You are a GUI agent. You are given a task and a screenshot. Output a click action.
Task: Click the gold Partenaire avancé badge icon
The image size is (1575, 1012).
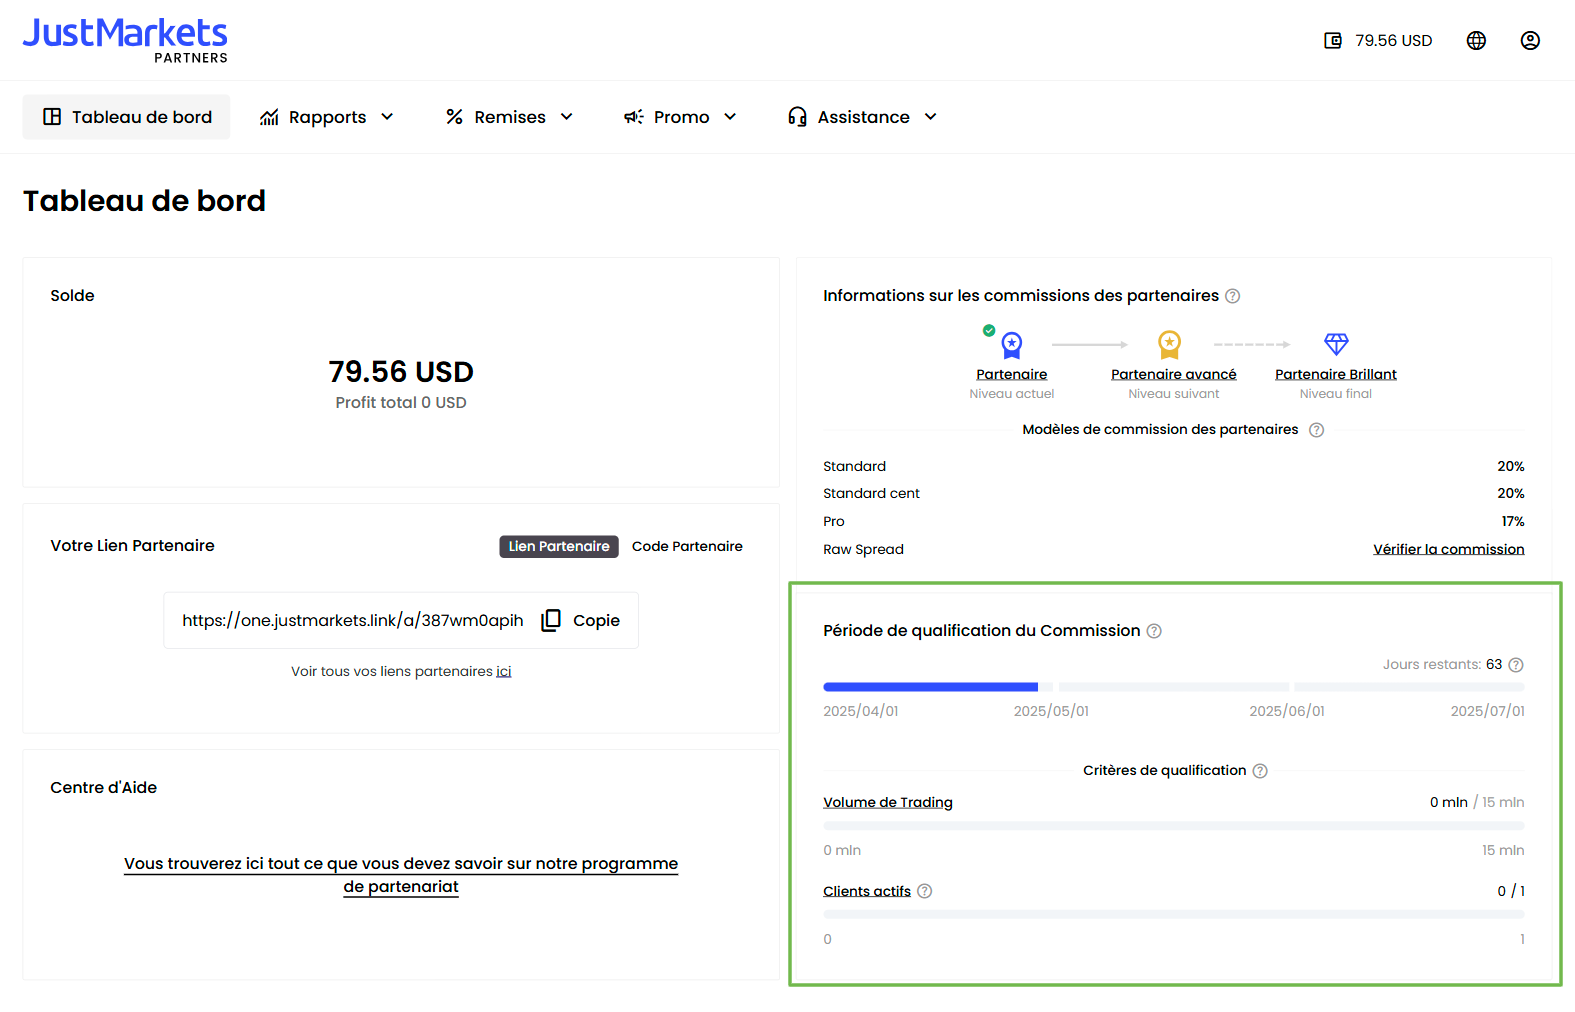point(1169,345)
